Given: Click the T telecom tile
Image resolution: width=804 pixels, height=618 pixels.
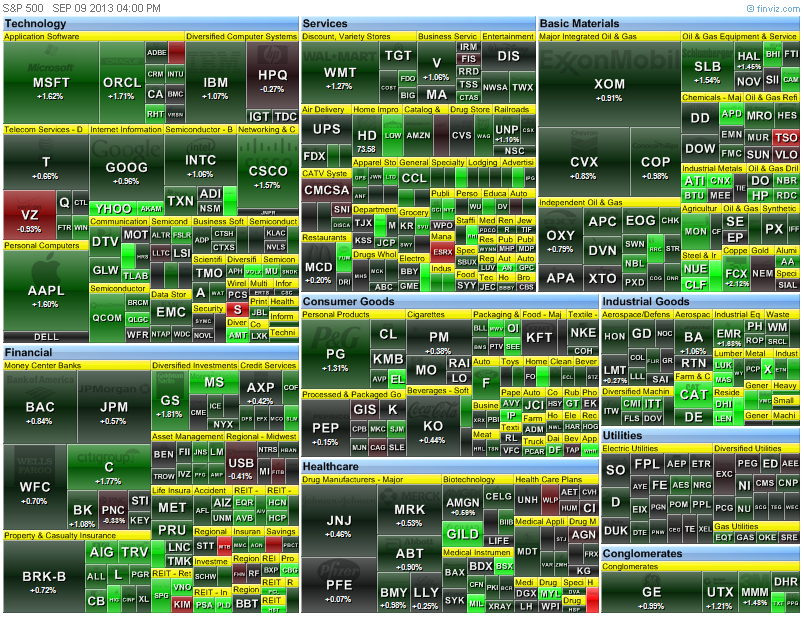Looking at the screenshot, I should (46, 163).
